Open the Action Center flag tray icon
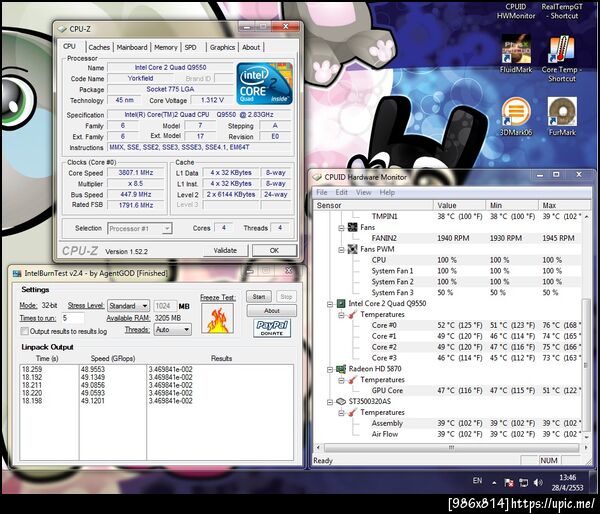 click(509, 483)
